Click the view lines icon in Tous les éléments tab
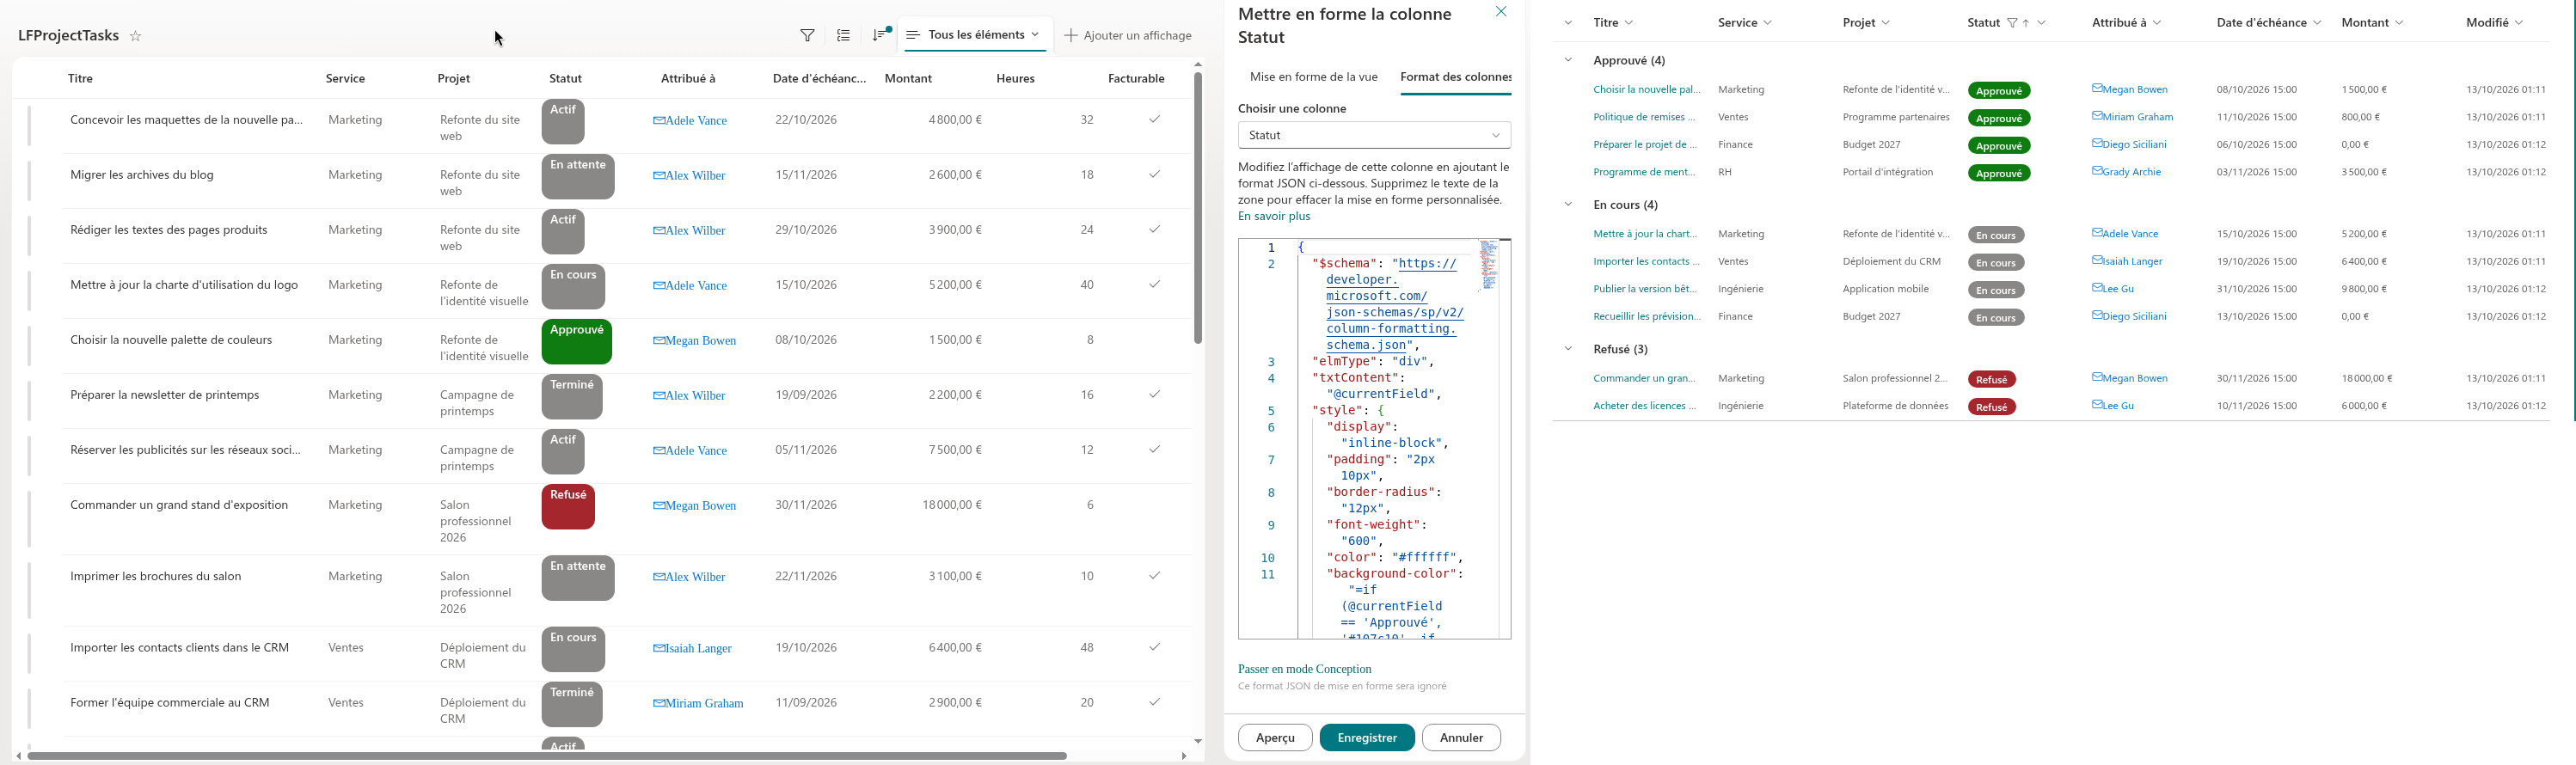 click(913, 35)
